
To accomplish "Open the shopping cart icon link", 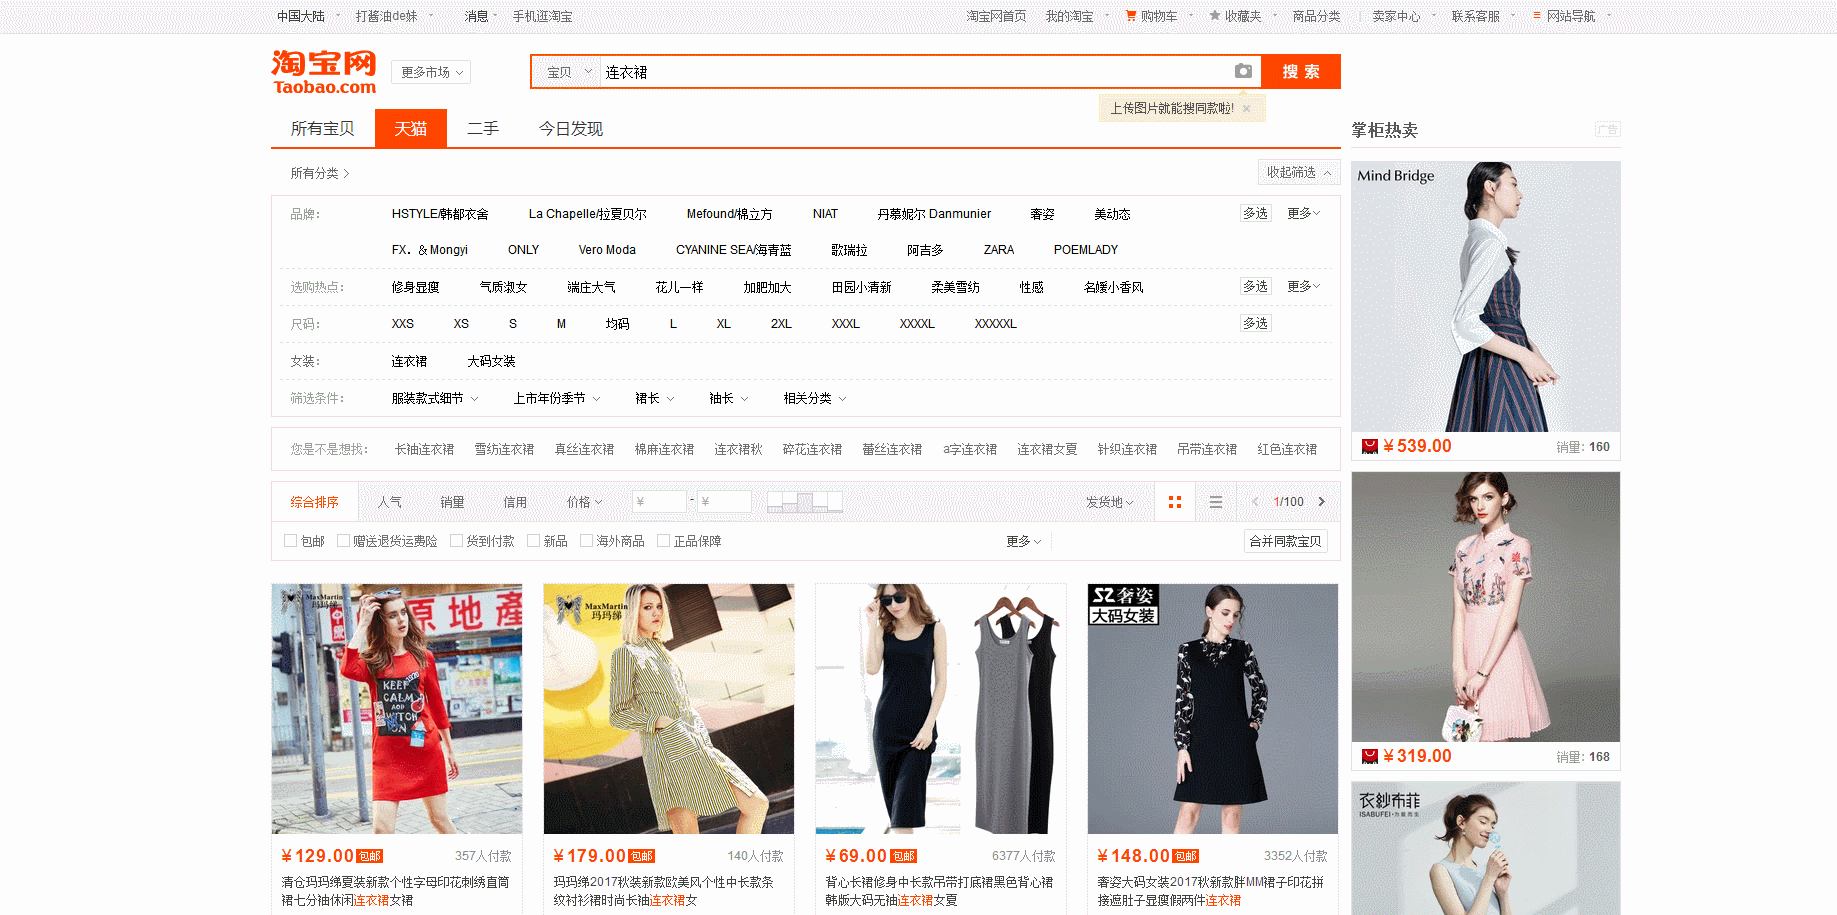I will pyautogui.click(x=1131, y=16).
